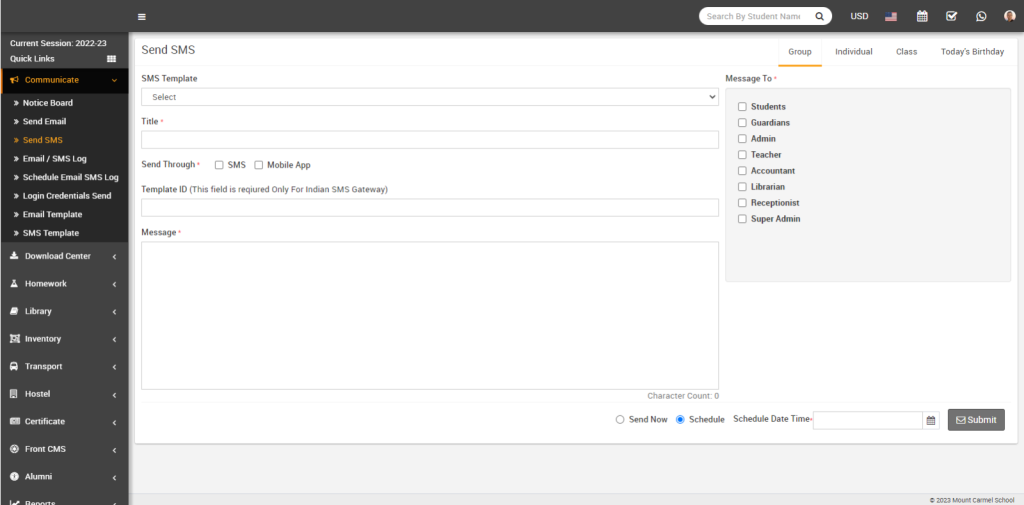1024x505 pixels.
Task: Open SMS Template page in sidebar
Action: point(51,233)
